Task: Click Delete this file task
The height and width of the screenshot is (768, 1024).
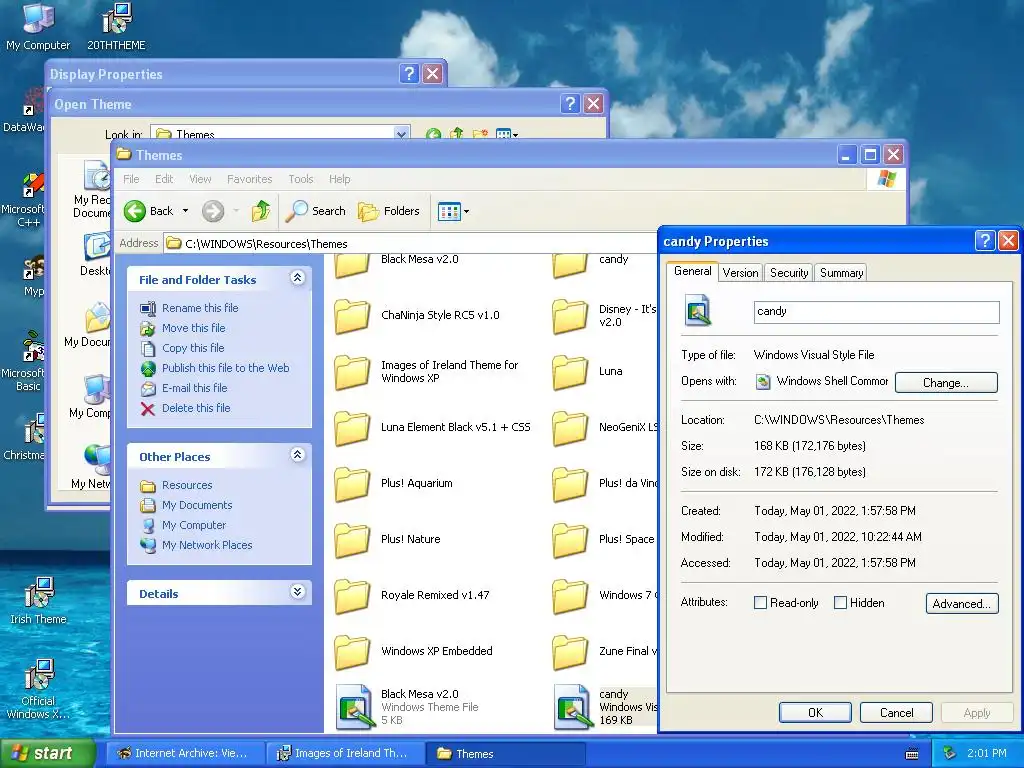Action: [196, 408]
